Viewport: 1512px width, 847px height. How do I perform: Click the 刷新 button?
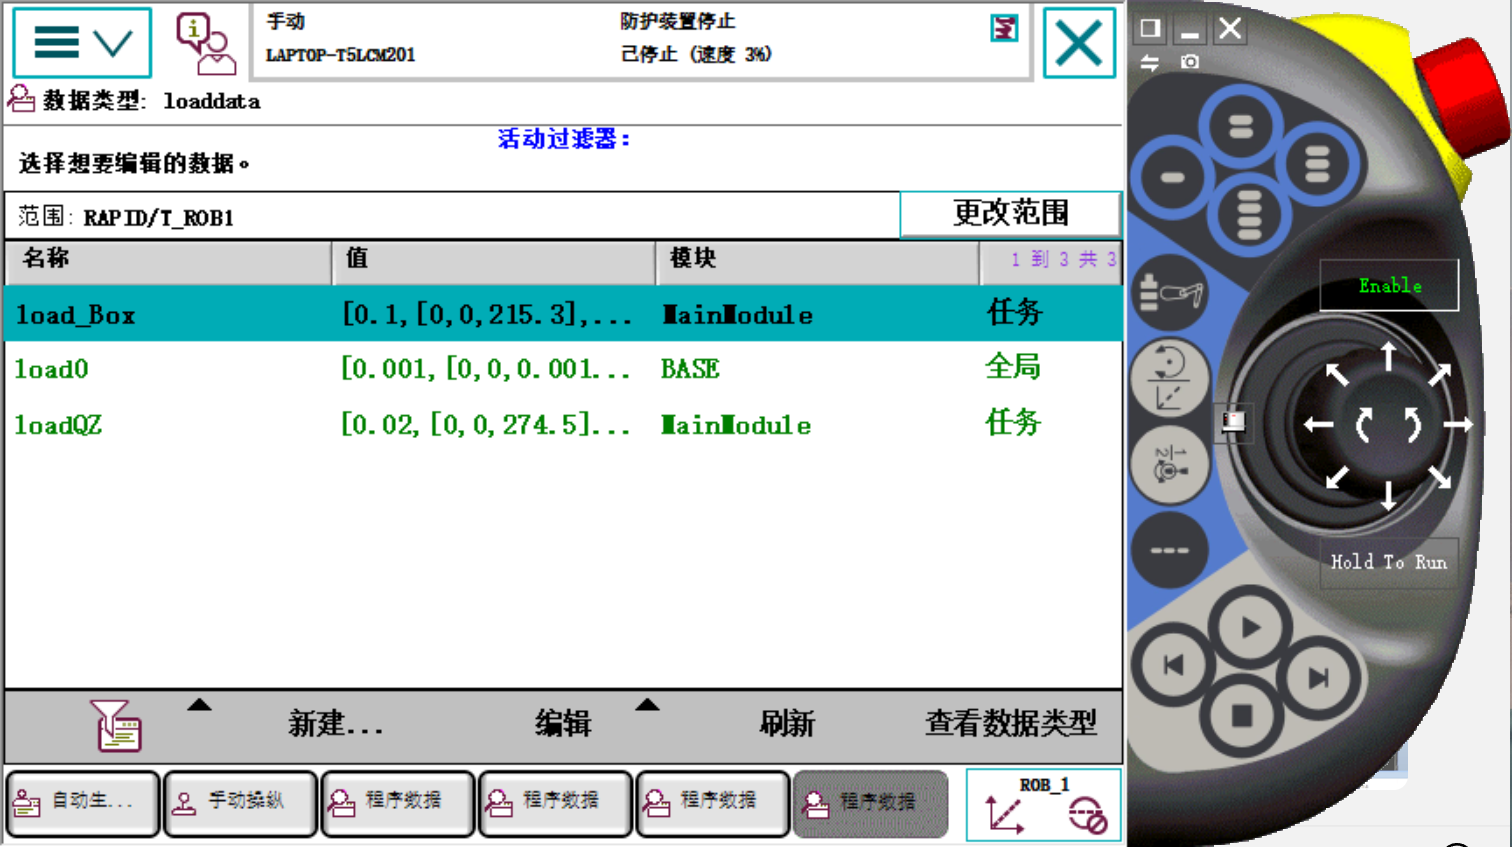click(787, 724)
